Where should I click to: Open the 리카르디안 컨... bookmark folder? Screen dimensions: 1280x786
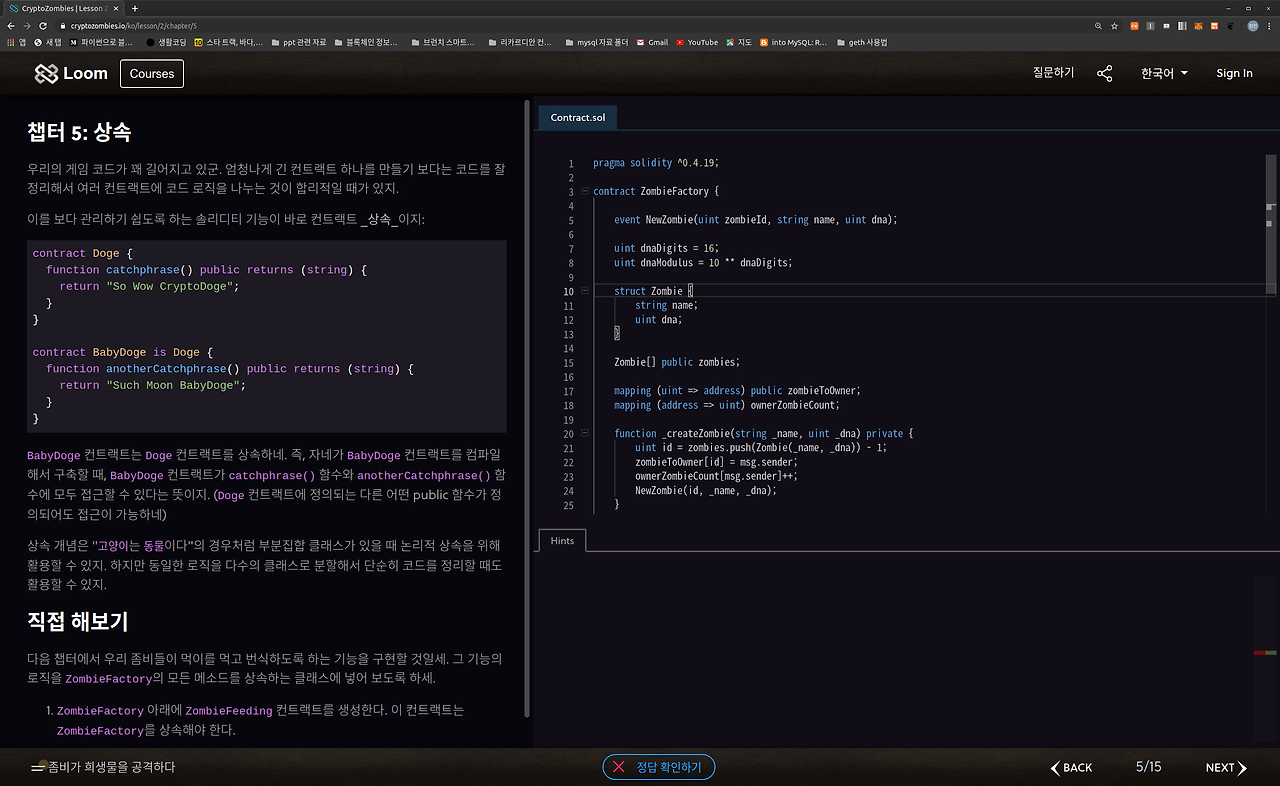(519, 43)
